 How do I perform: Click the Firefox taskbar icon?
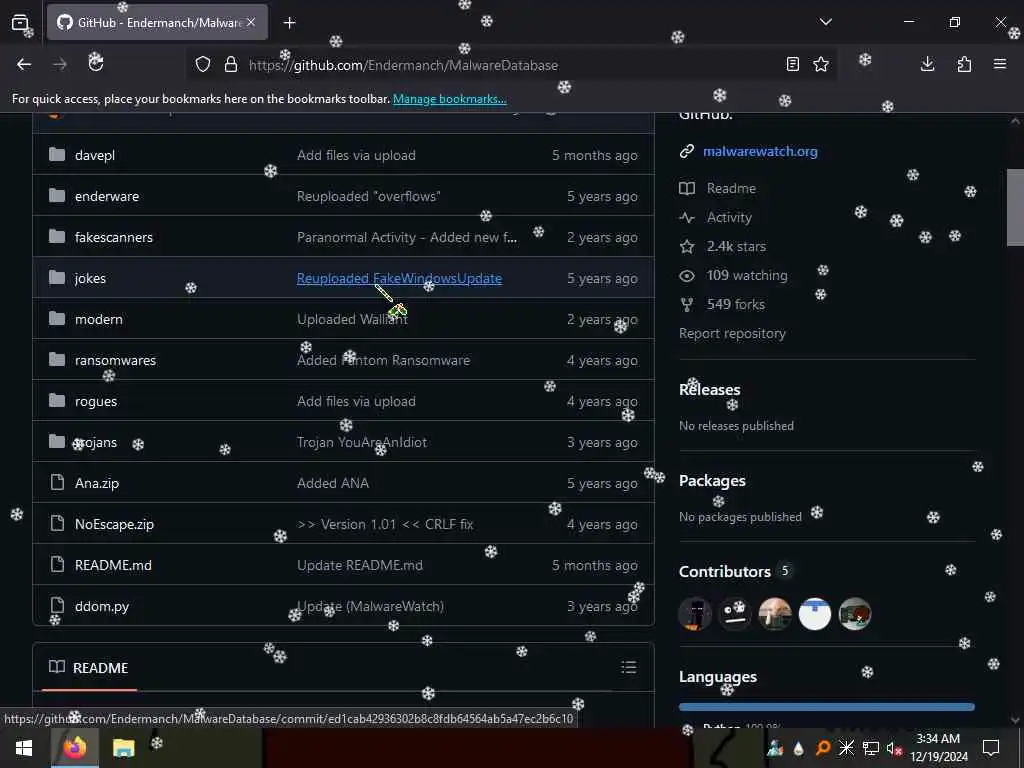tap(74, 748)
